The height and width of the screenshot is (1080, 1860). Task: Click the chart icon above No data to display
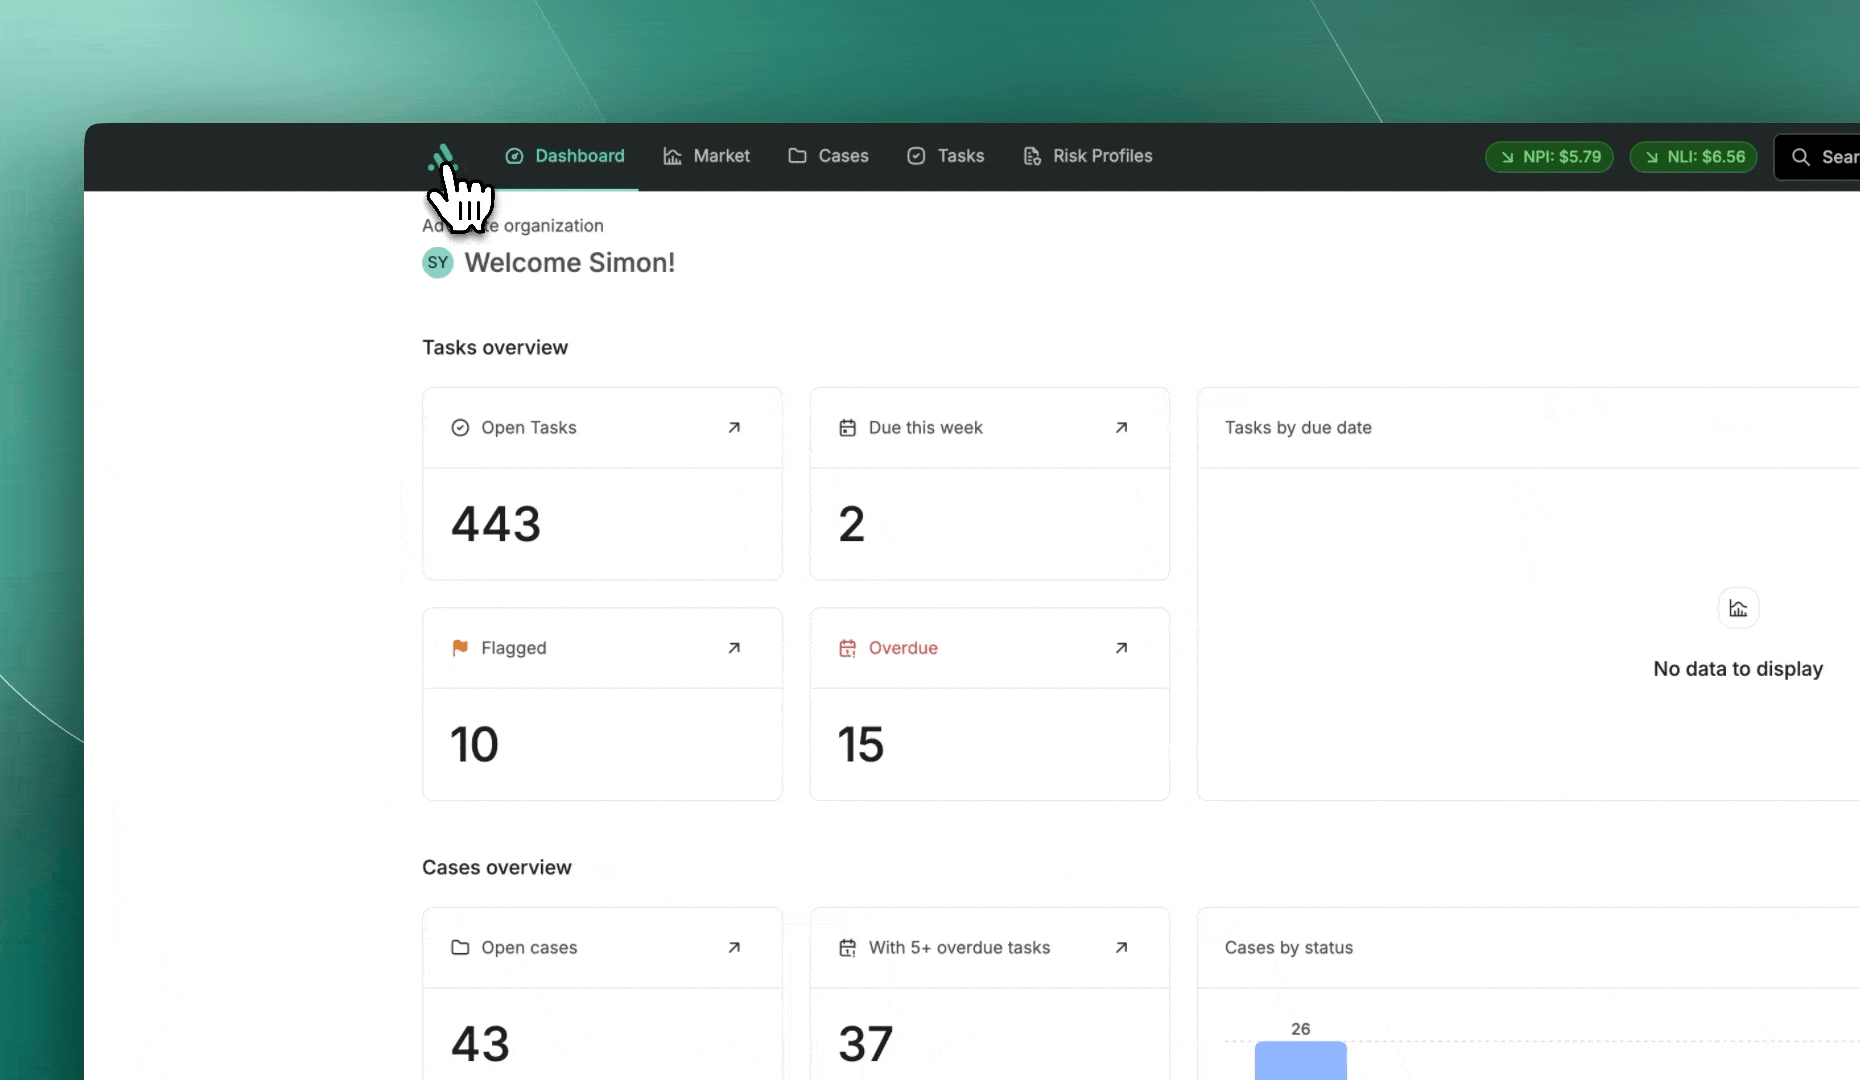point(1738,608)
